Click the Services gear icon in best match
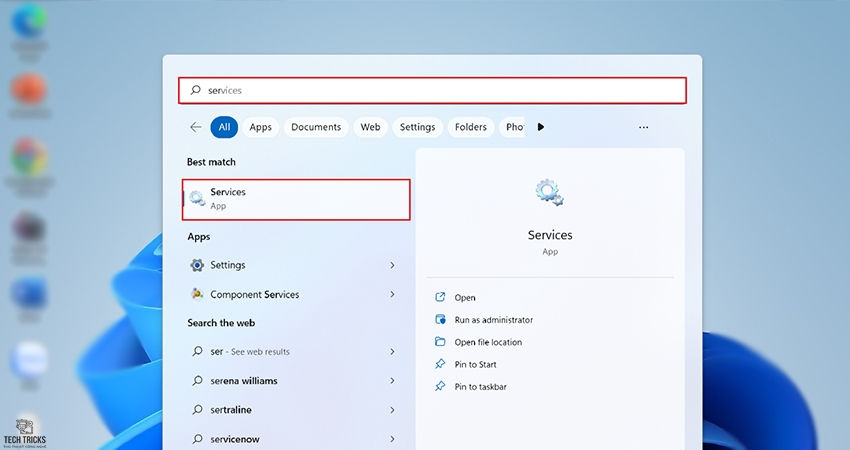This screenshot has height=450, width=850. pyautogui.click(x=197, y=199)
